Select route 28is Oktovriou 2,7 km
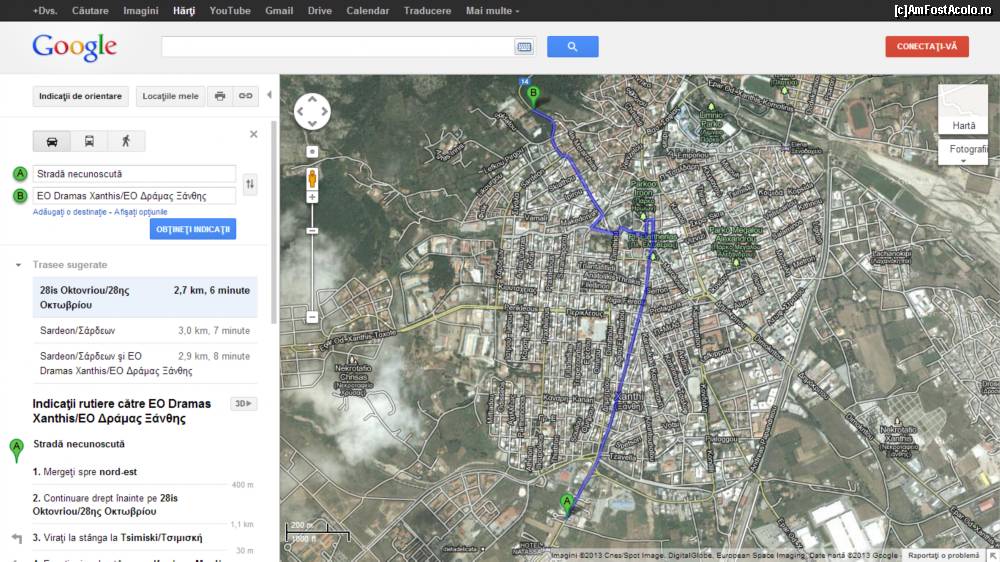 click(x=145, y=297)
